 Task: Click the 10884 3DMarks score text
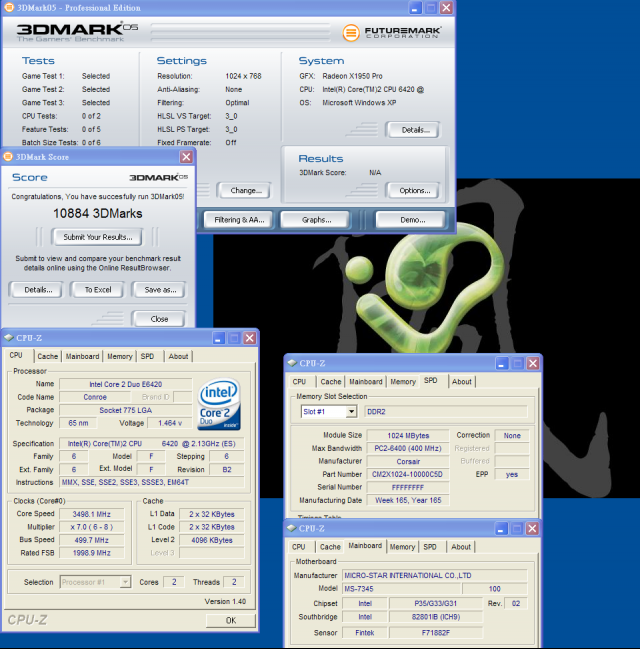98,214
